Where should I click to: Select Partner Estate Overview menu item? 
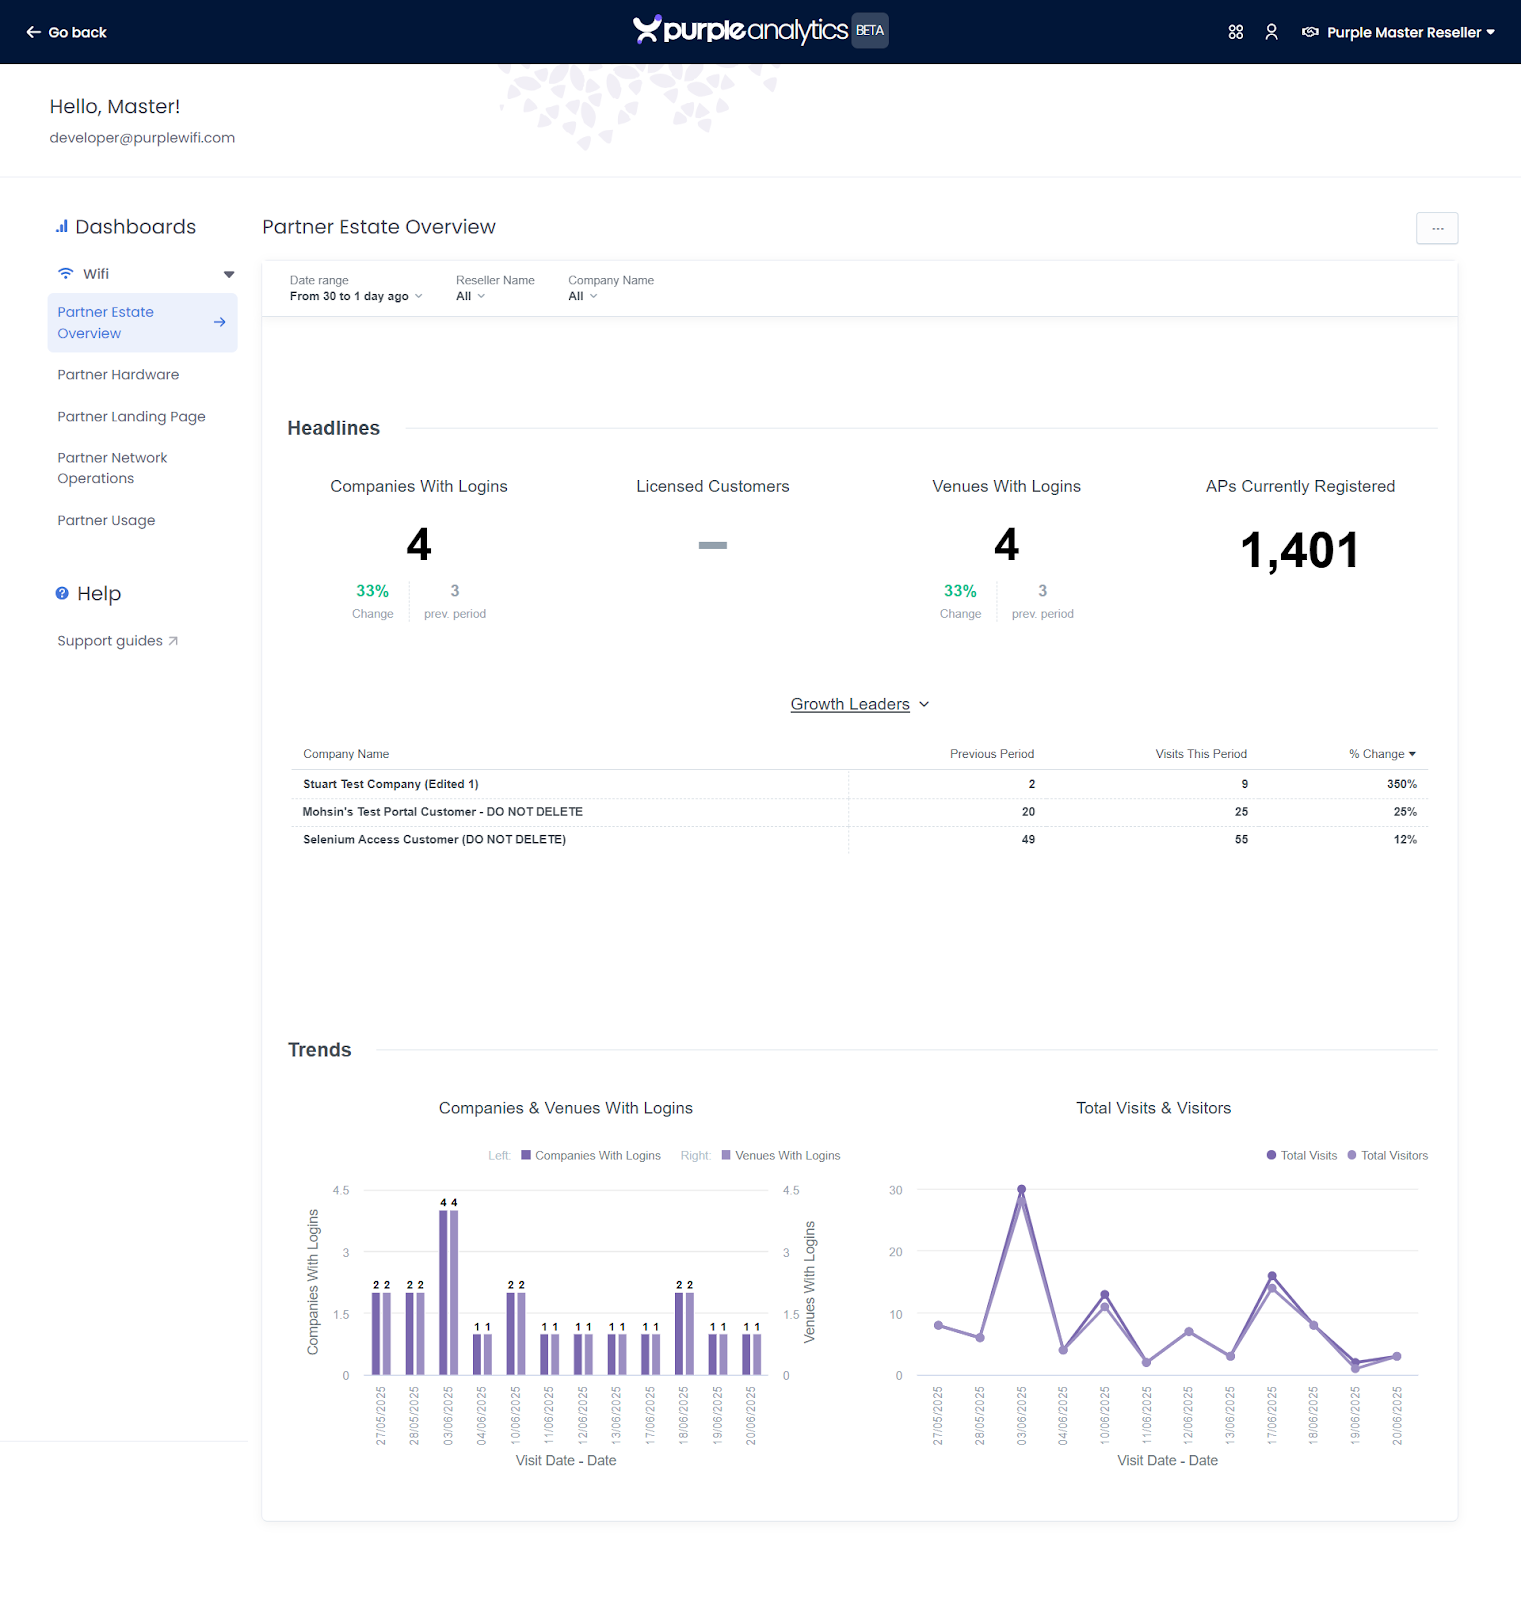142,322
